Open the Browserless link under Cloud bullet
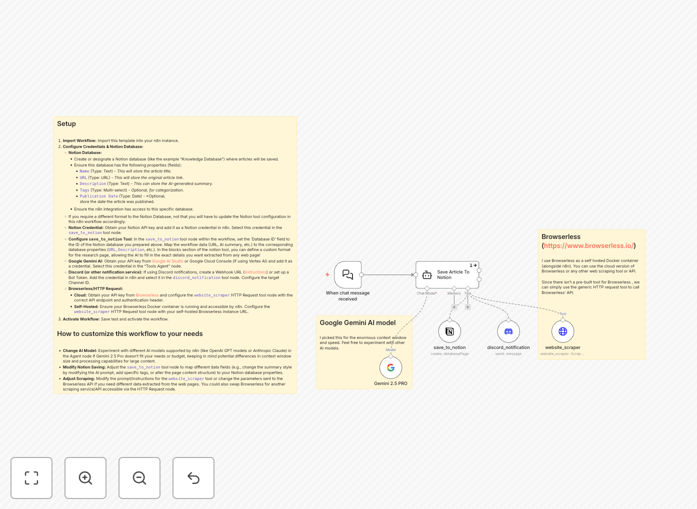The image size is (697, 509). (x=147, y=295)
